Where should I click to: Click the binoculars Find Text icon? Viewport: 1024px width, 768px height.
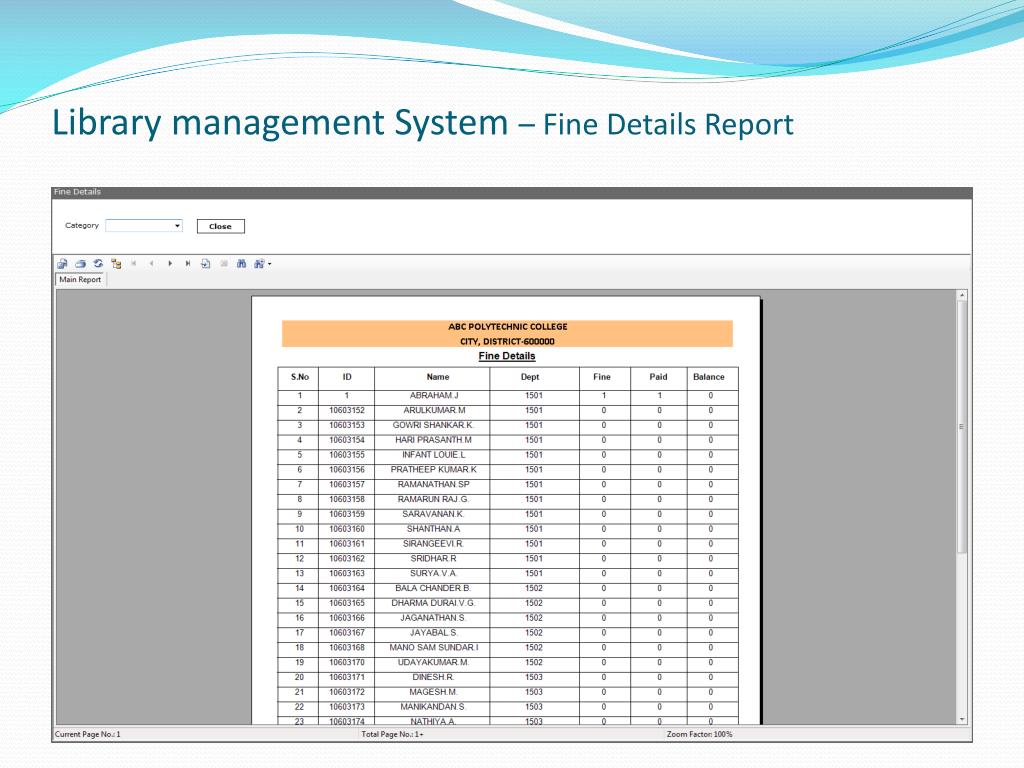click(x=241, y=264)
